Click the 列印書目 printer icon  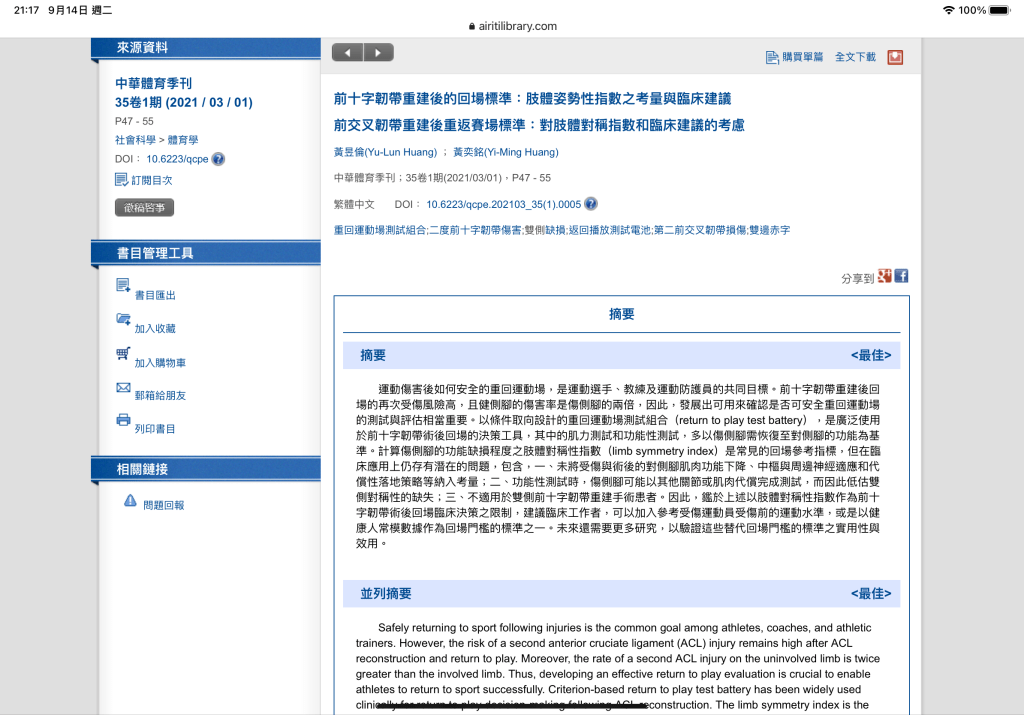tap(123, 420)
